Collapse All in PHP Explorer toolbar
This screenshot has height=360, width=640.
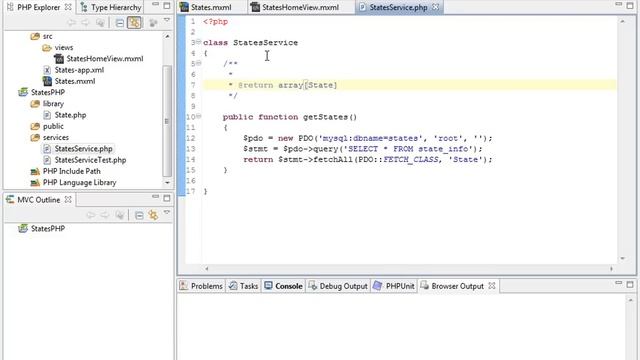(x=120, y=23)
